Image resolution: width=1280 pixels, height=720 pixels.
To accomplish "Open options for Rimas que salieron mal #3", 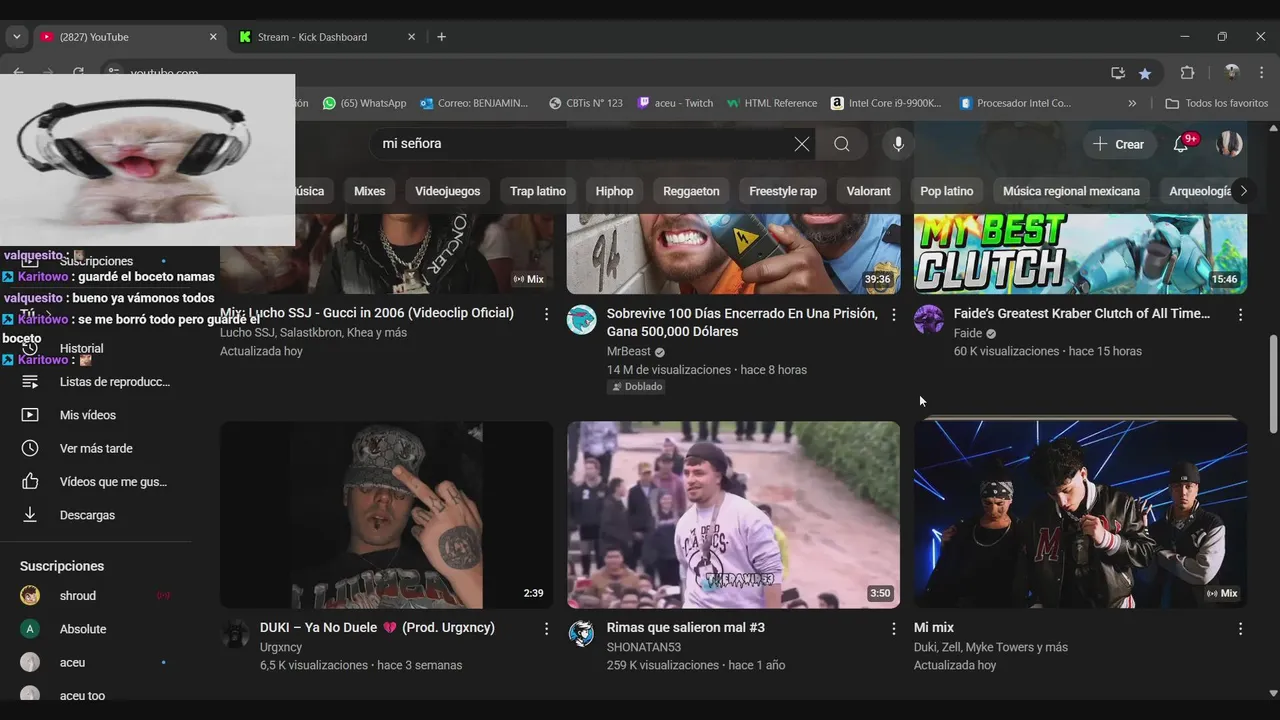I will tap(893, 629).
